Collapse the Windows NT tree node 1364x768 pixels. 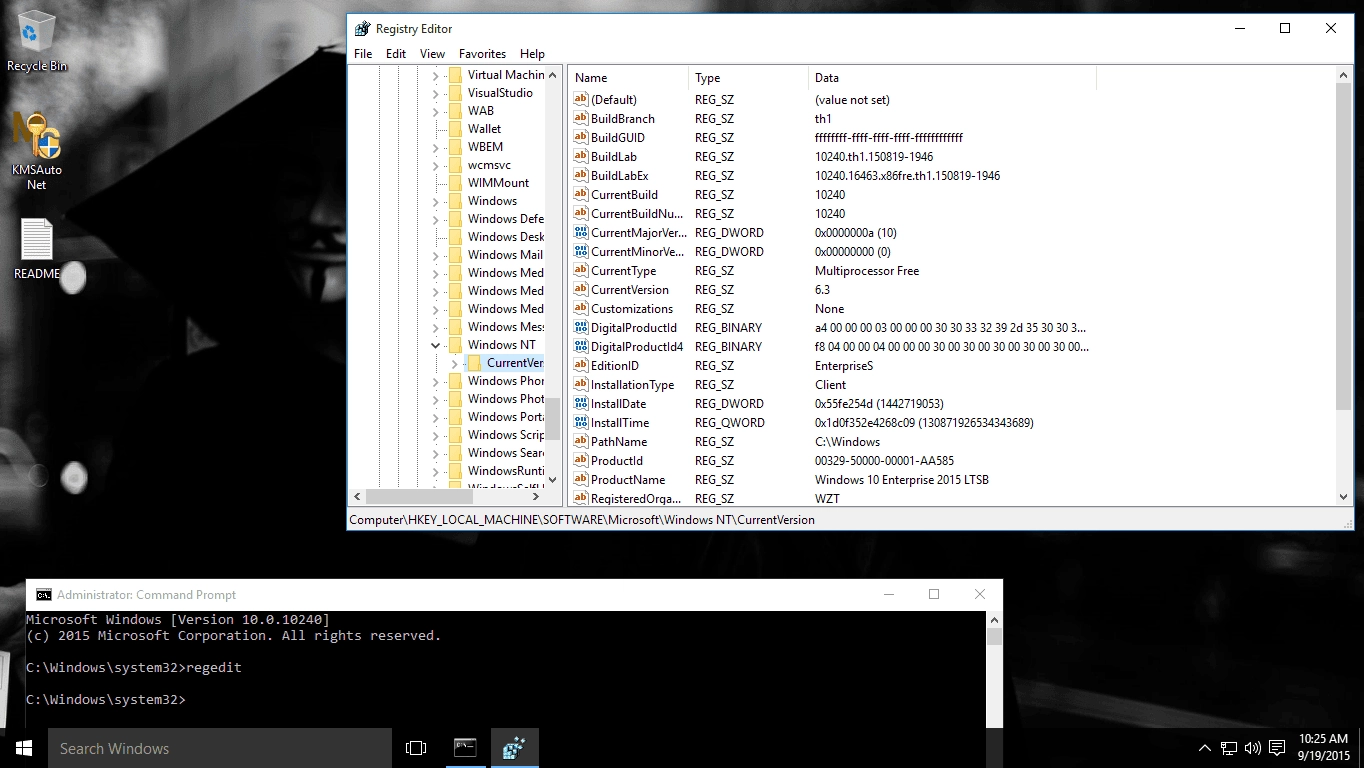pos(436,345)
